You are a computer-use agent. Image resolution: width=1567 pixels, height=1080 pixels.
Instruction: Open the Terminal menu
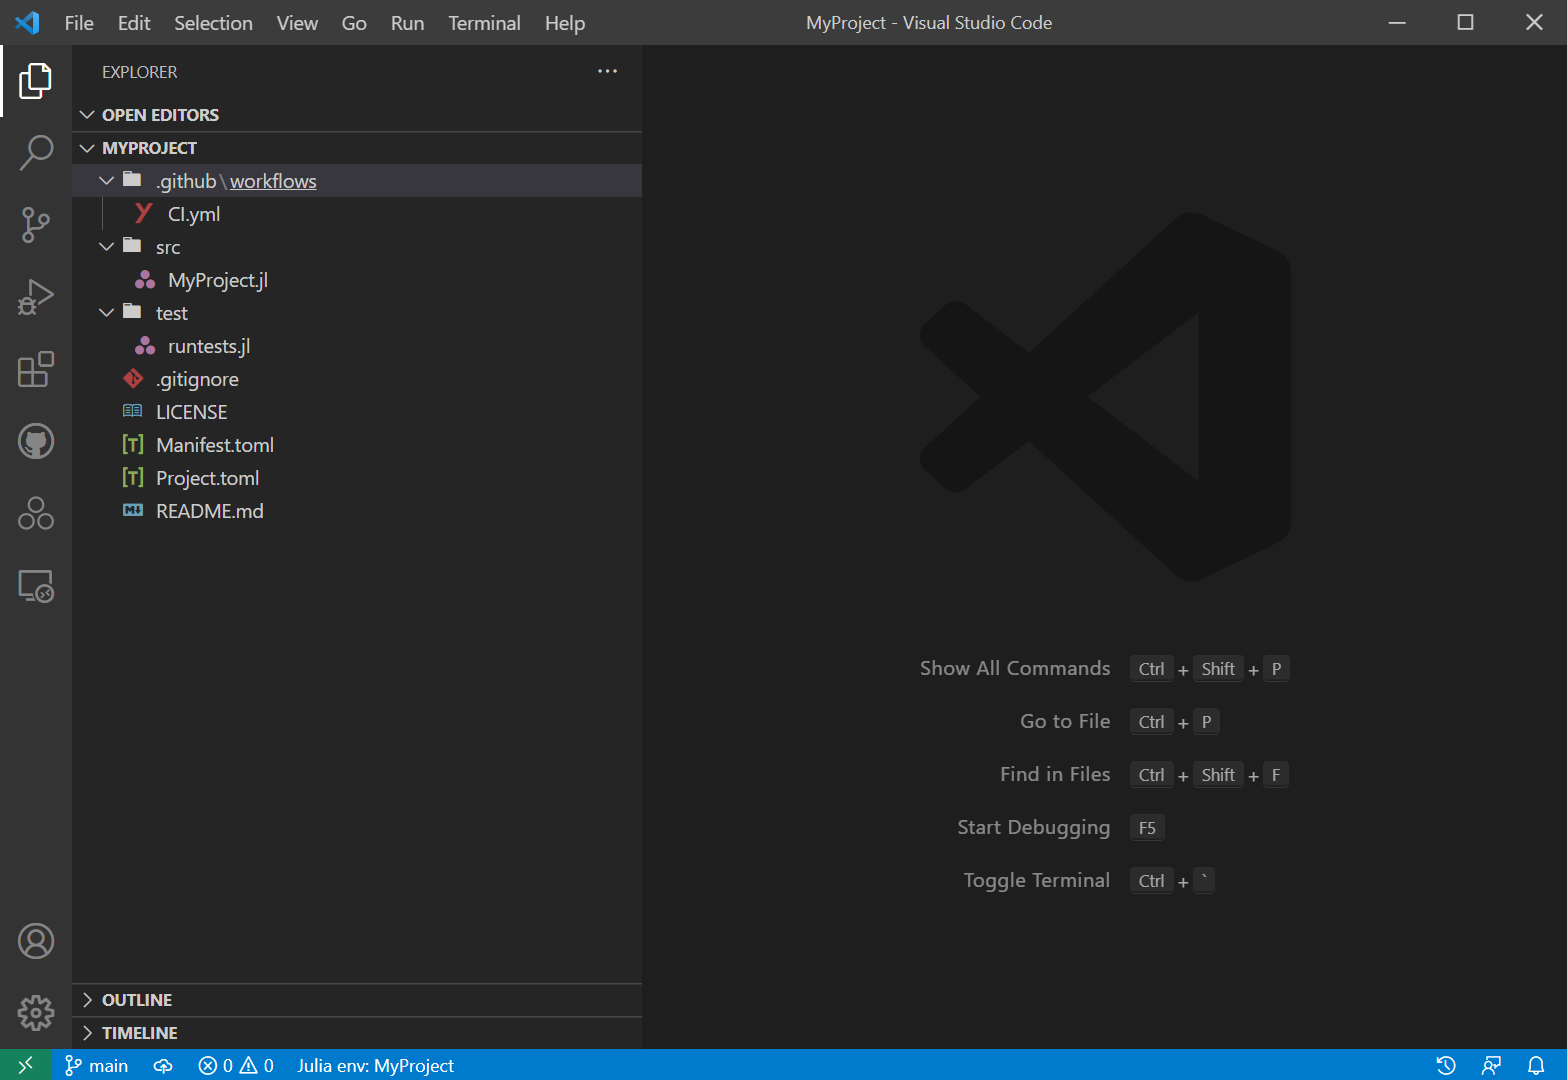coord(484,23)
